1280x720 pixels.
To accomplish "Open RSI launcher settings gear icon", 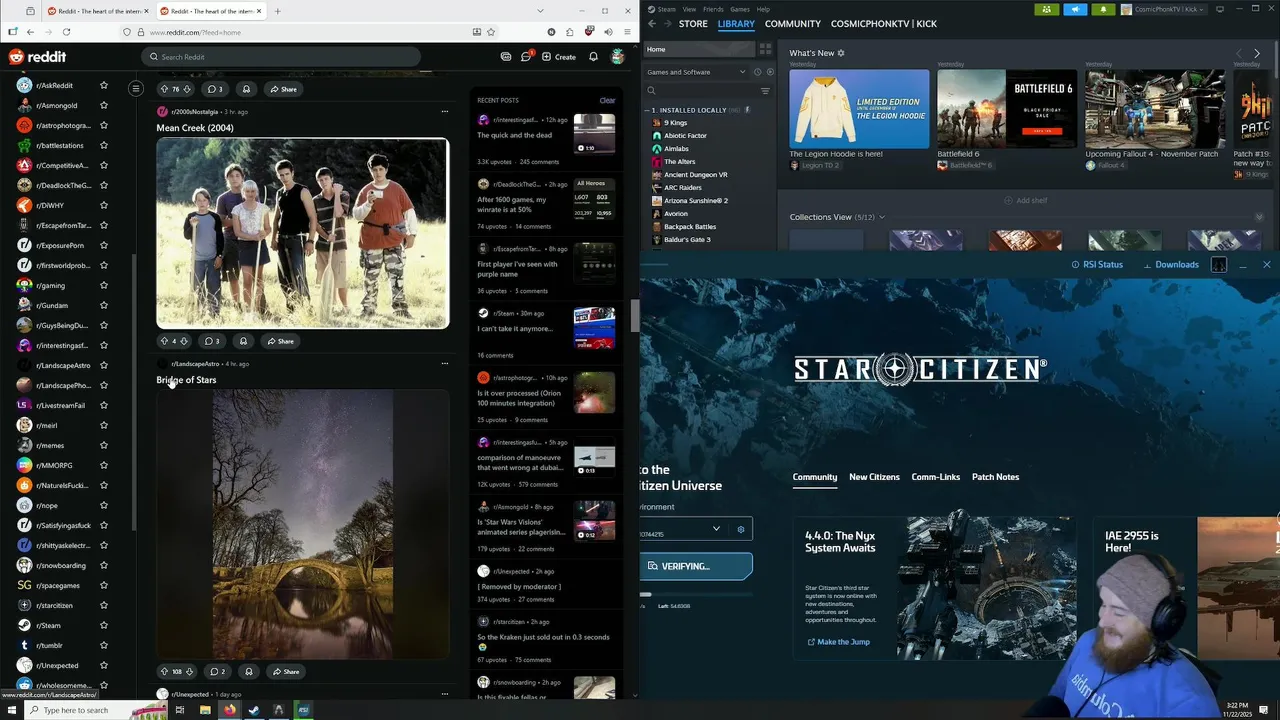I will pos(741,529).
